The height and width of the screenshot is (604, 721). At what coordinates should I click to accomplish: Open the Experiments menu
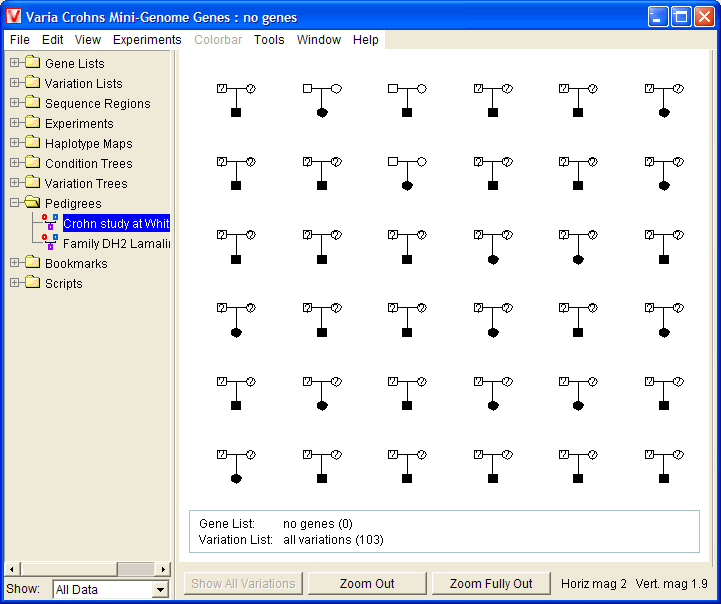pos(147,40)
